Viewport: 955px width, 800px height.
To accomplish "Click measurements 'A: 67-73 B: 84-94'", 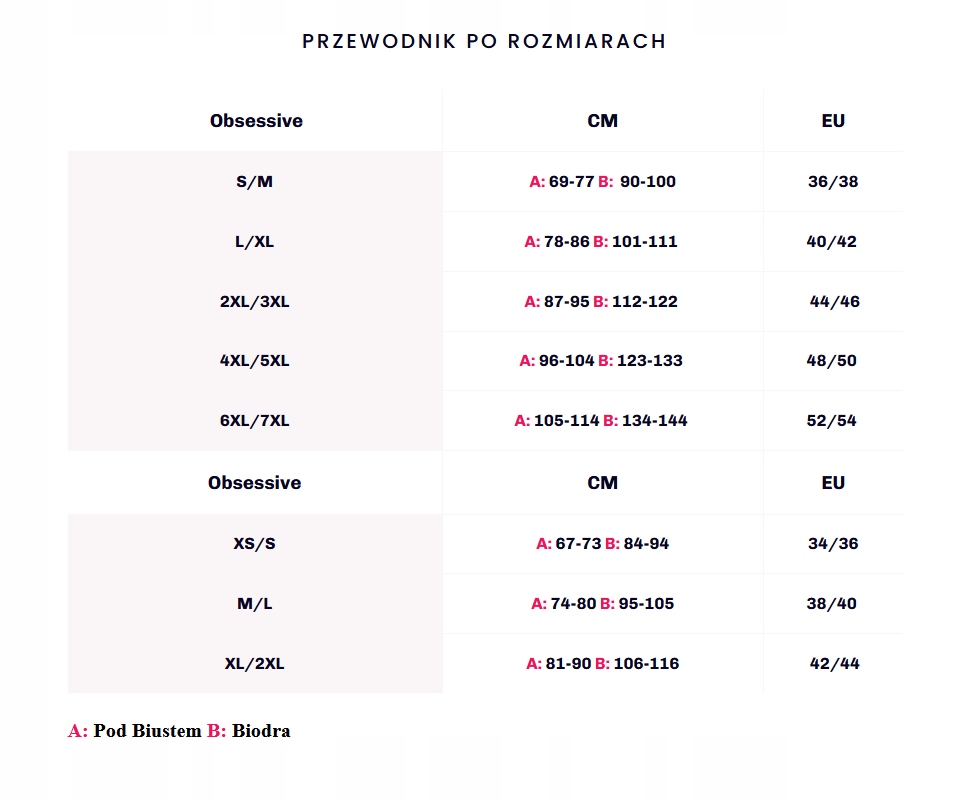I will tap(602, 544).
